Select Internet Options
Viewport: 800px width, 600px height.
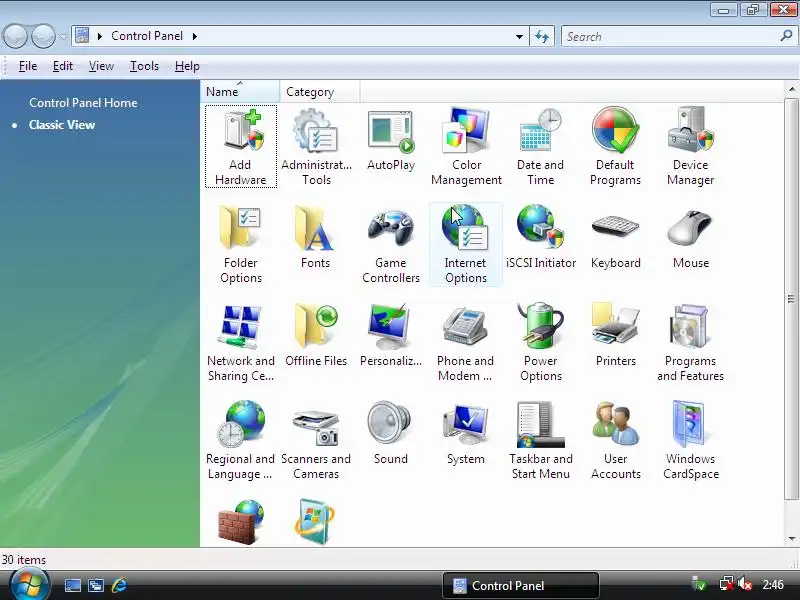click(465, 244)
